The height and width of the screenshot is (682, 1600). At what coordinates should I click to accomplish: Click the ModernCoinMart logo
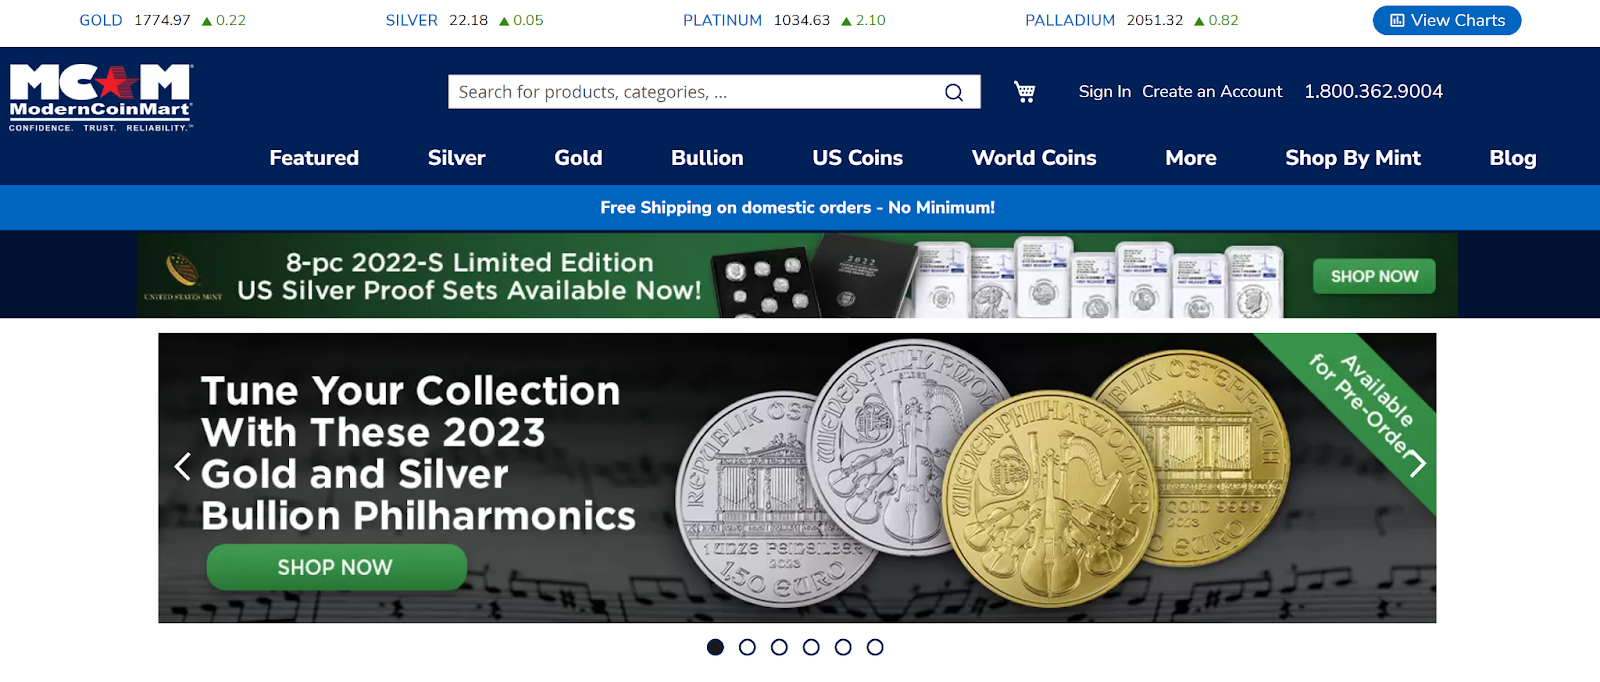pos(101,98)
